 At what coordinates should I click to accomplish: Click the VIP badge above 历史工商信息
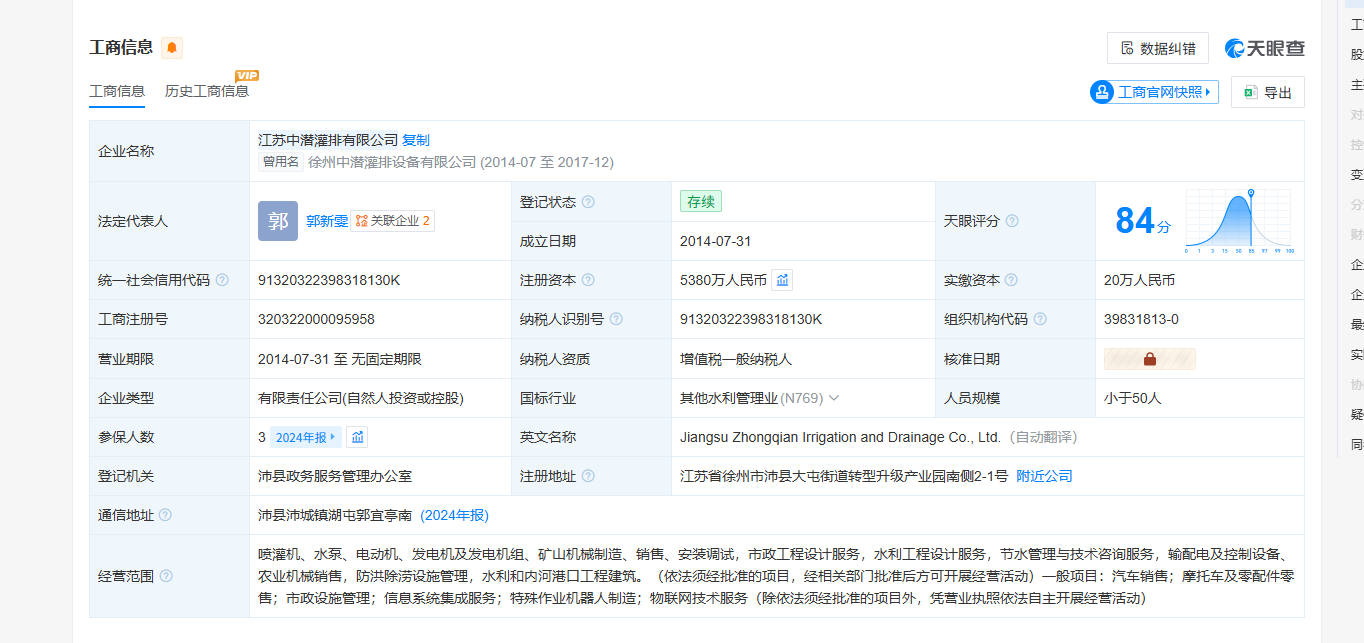(x=247, y=76)
